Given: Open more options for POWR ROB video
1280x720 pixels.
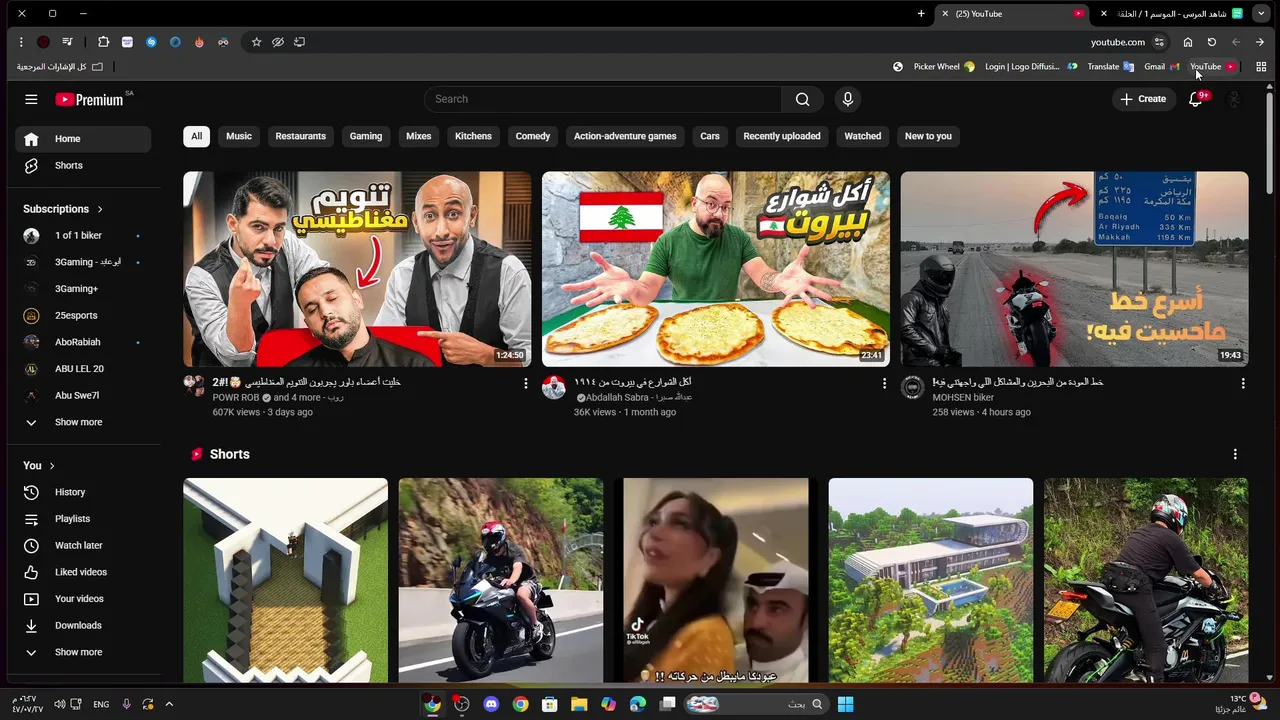Looking at the screenshot, I should click(x=526, y=383).
